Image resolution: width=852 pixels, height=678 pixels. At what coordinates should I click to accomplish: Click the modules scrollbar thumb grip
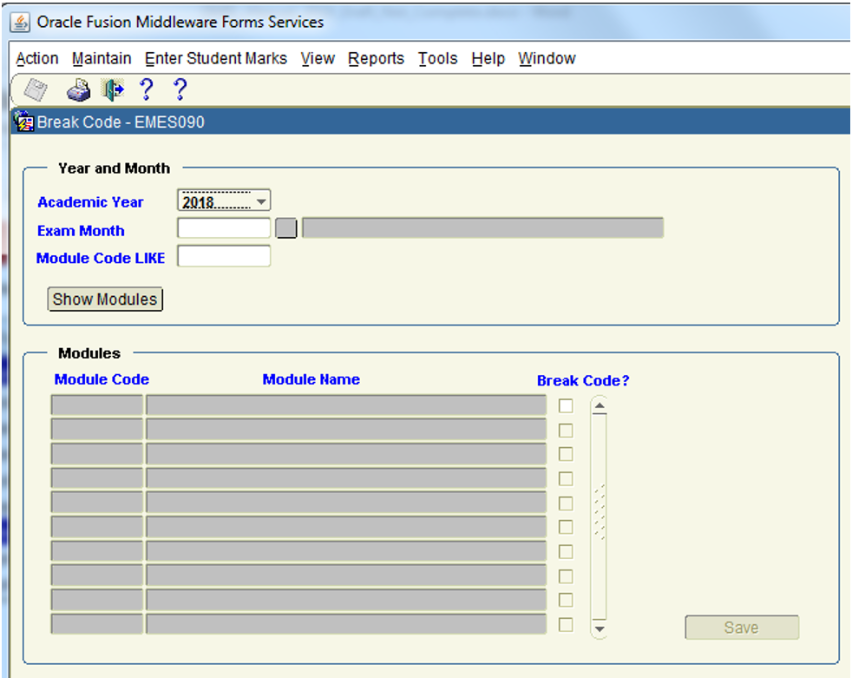(599, 512)
